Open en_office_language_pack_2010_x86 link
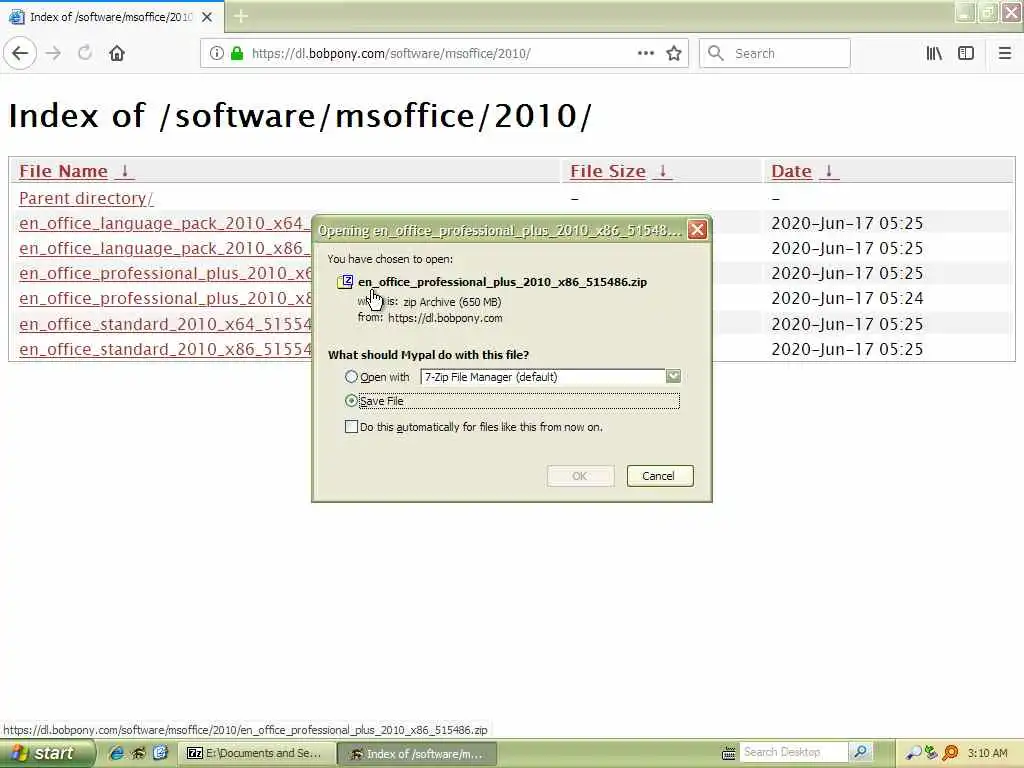 point(165,248)
